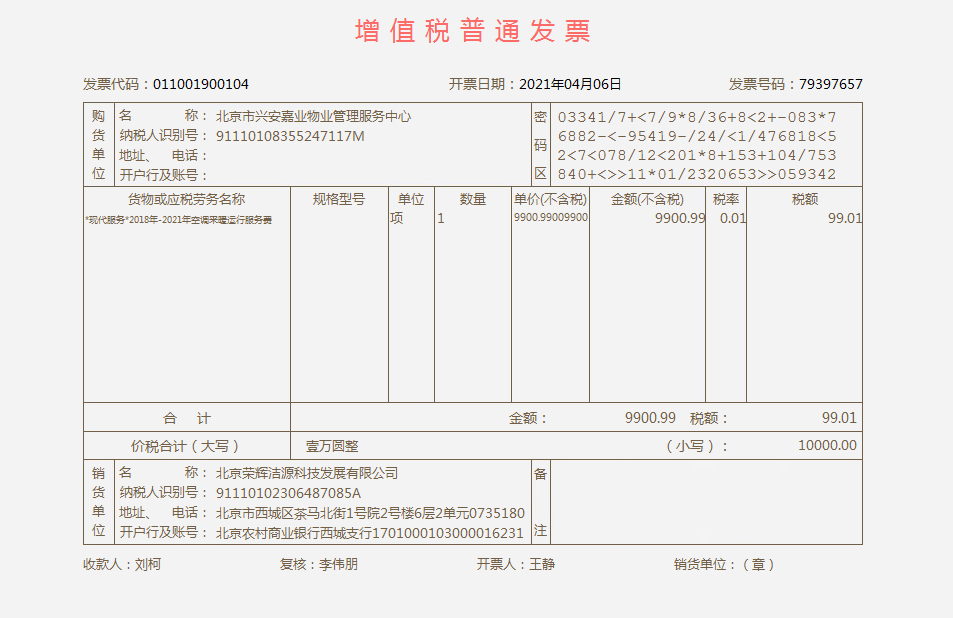Click the unit value 项

397,218
